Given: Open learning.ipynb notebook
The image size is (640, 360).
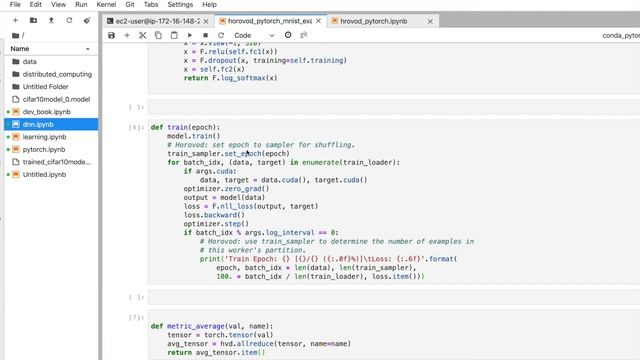Looking at the screenshot, I should tap(51, 137).
